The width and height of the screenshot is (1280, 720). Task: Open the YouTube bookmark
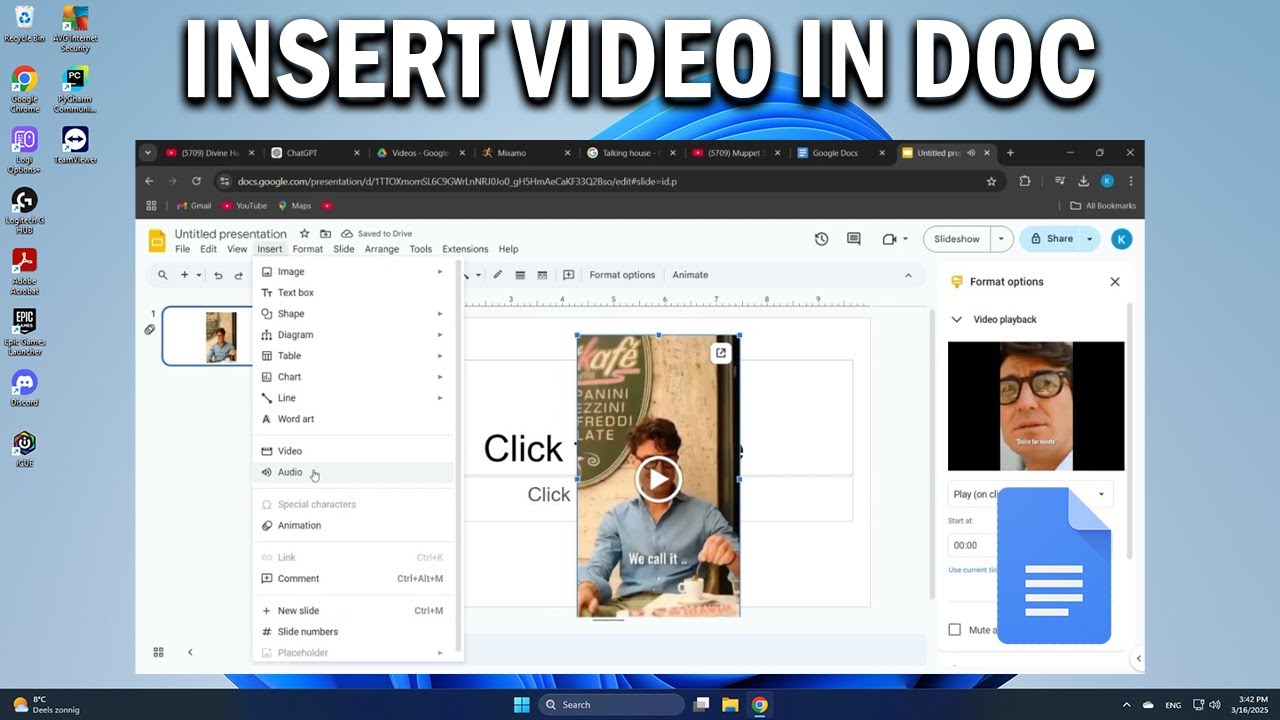244,206
